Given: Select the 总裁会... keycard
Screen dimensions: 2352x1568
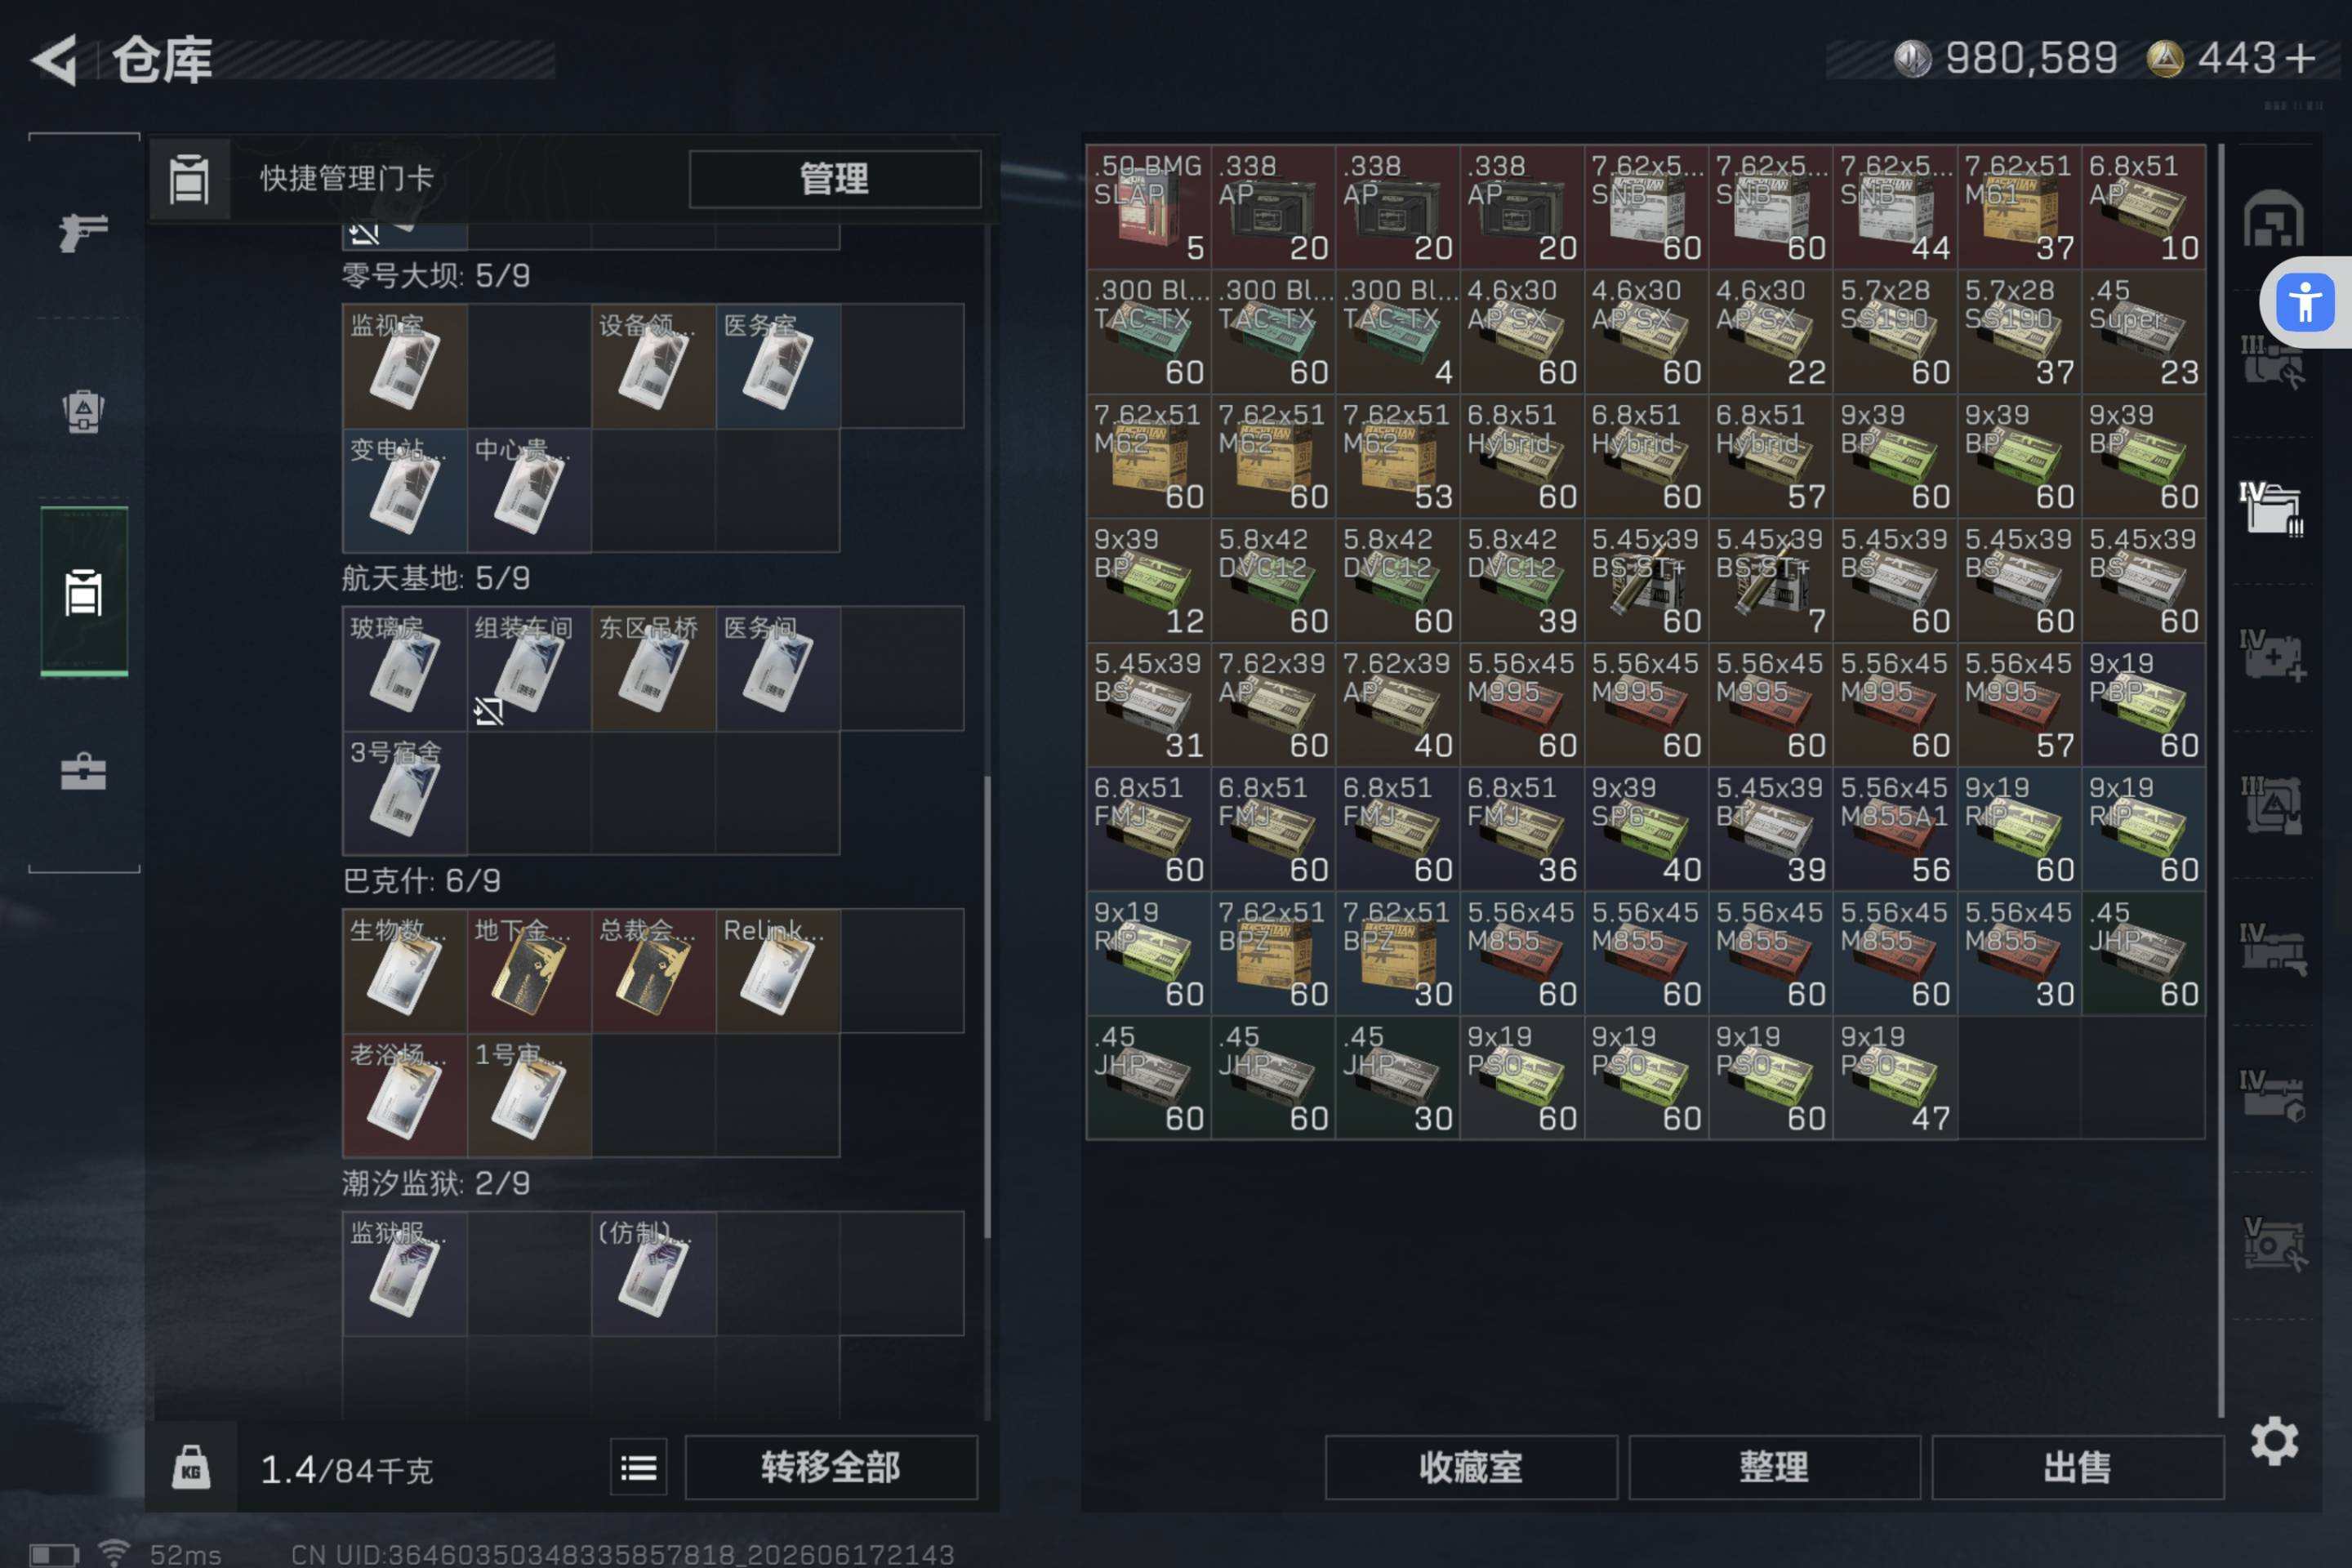Looking at the screenshot, I should [653, 971].
